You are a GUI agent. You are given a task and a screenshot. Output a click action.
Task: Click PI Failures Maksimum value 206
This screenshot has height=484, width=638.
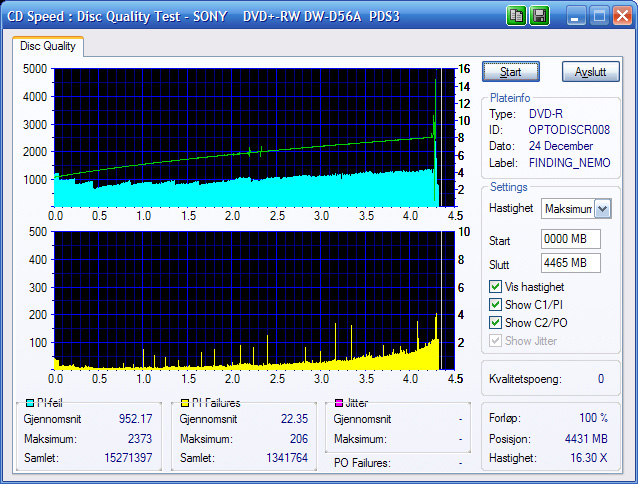(x=299, y=438)
